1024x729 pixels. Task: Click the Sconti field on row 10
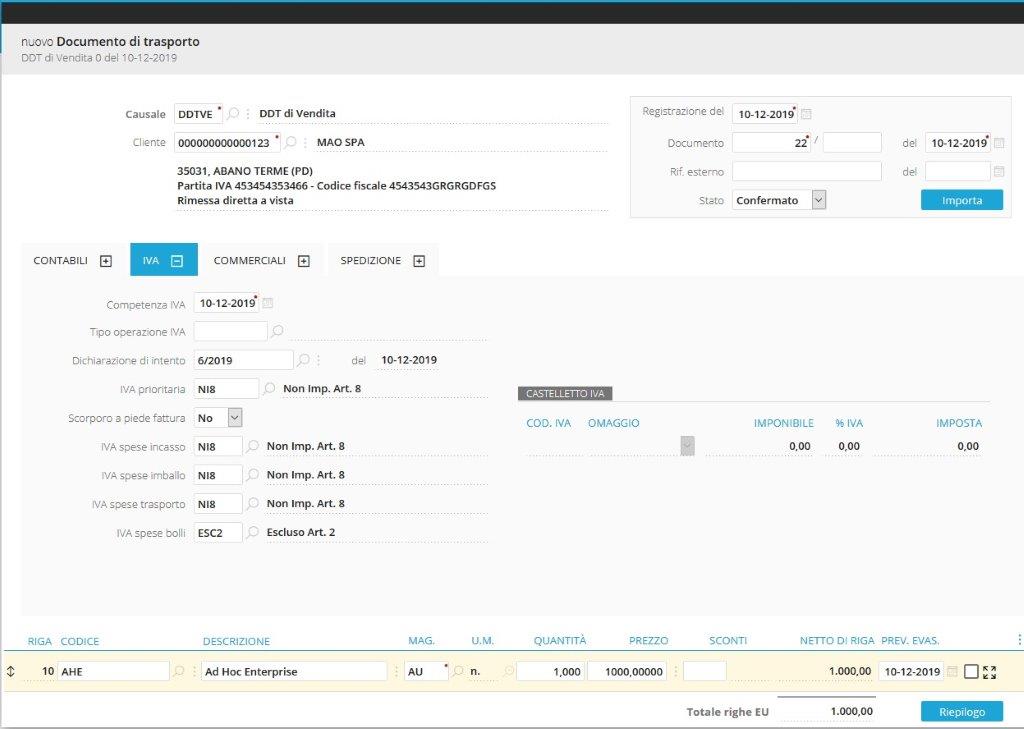[705, 672]
